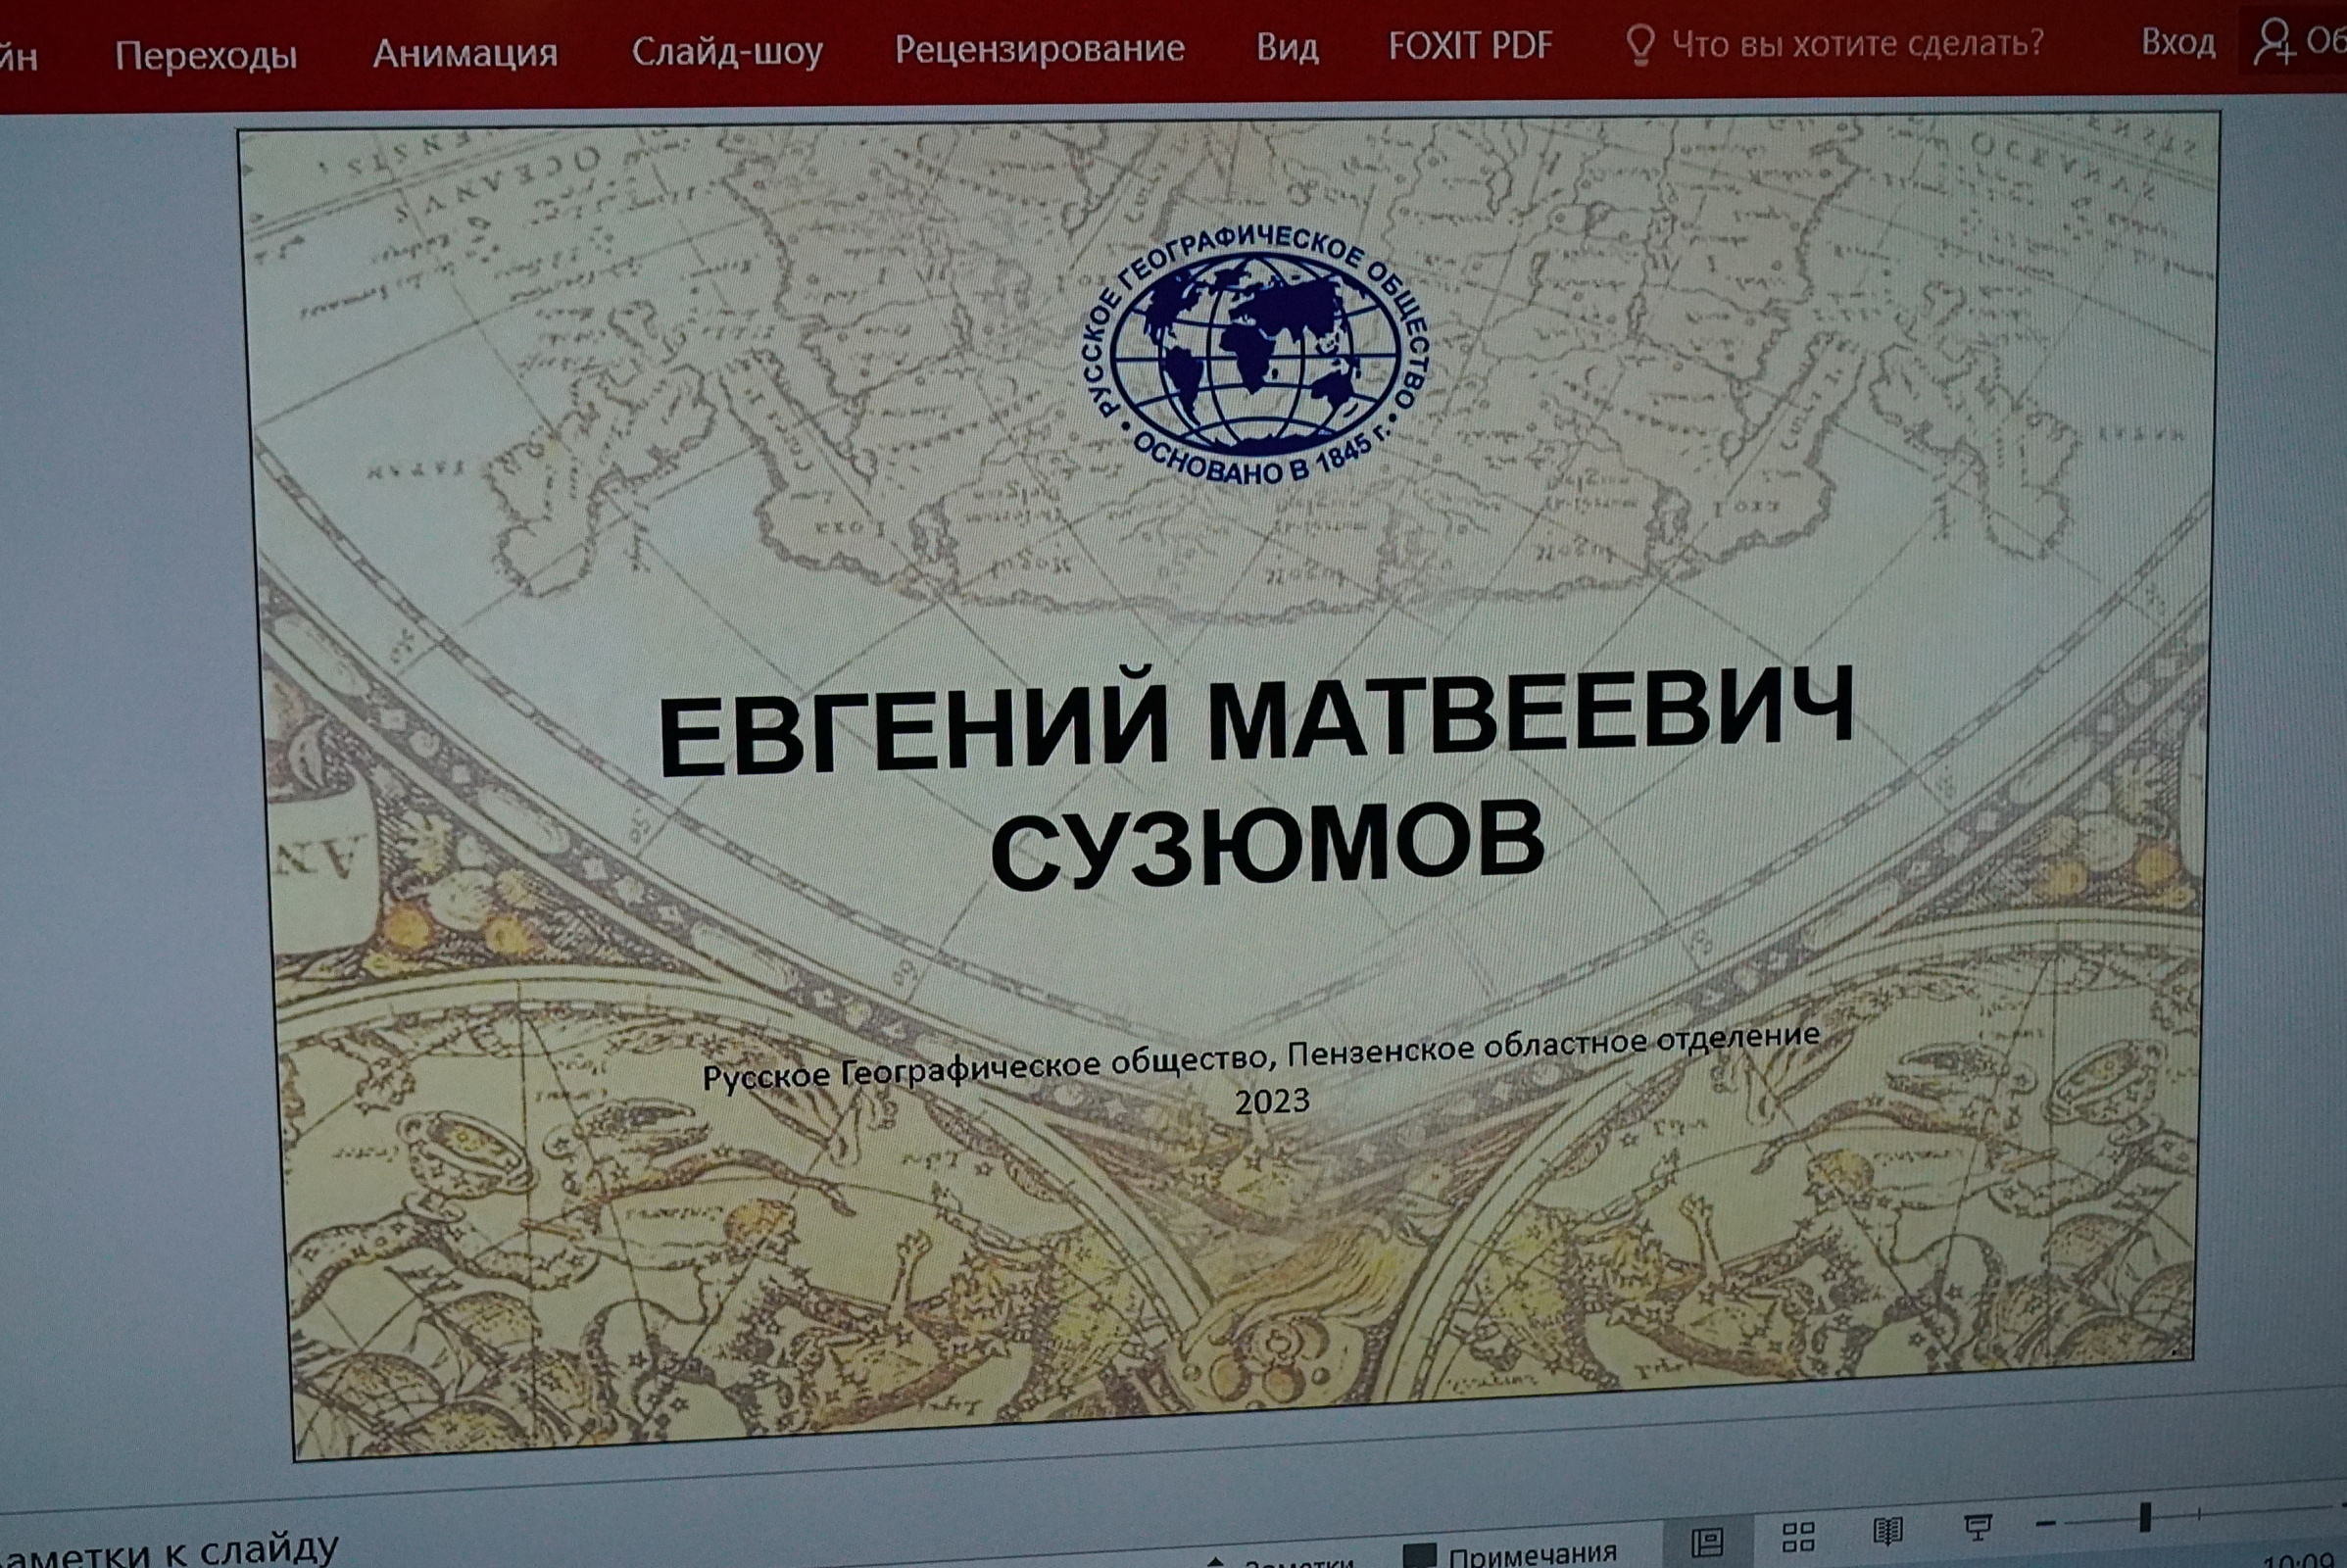This screenshot has height=1568, width=2347.
Task: Click the 'Что вы хотите сделать?' search field
Action: 1857,44
